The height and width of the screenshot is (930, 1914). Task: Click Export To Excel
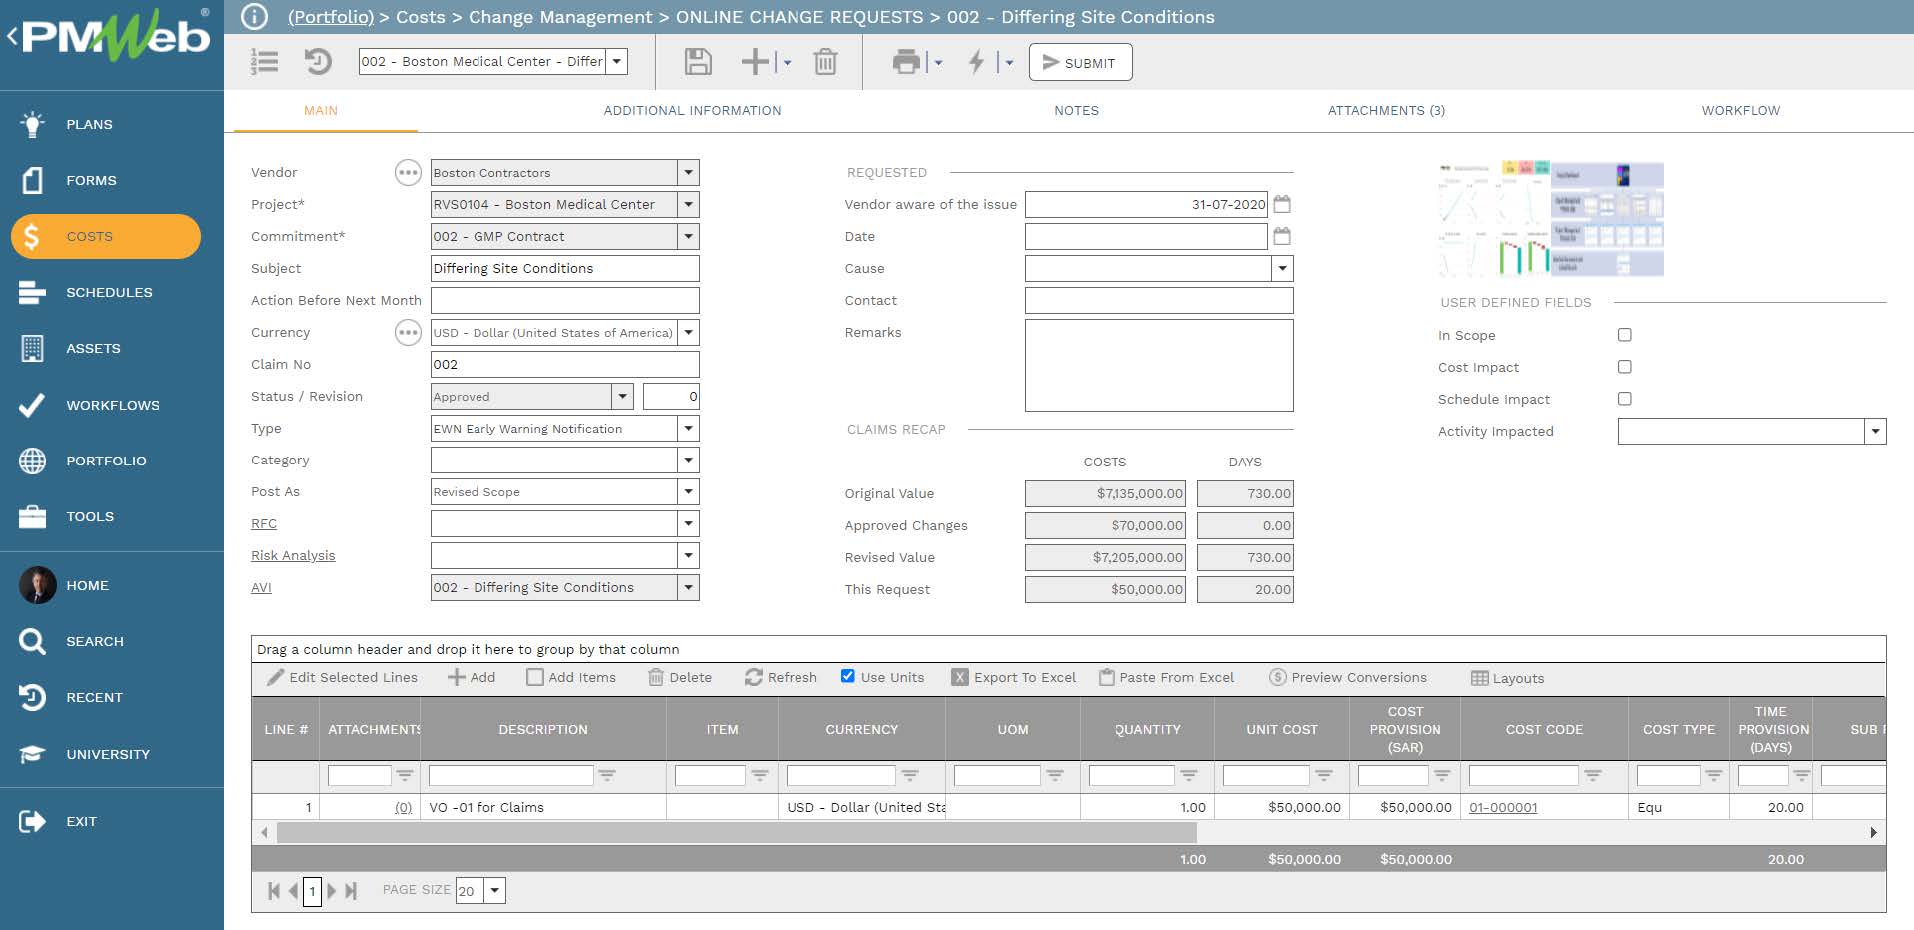[x=1014, y=677]
